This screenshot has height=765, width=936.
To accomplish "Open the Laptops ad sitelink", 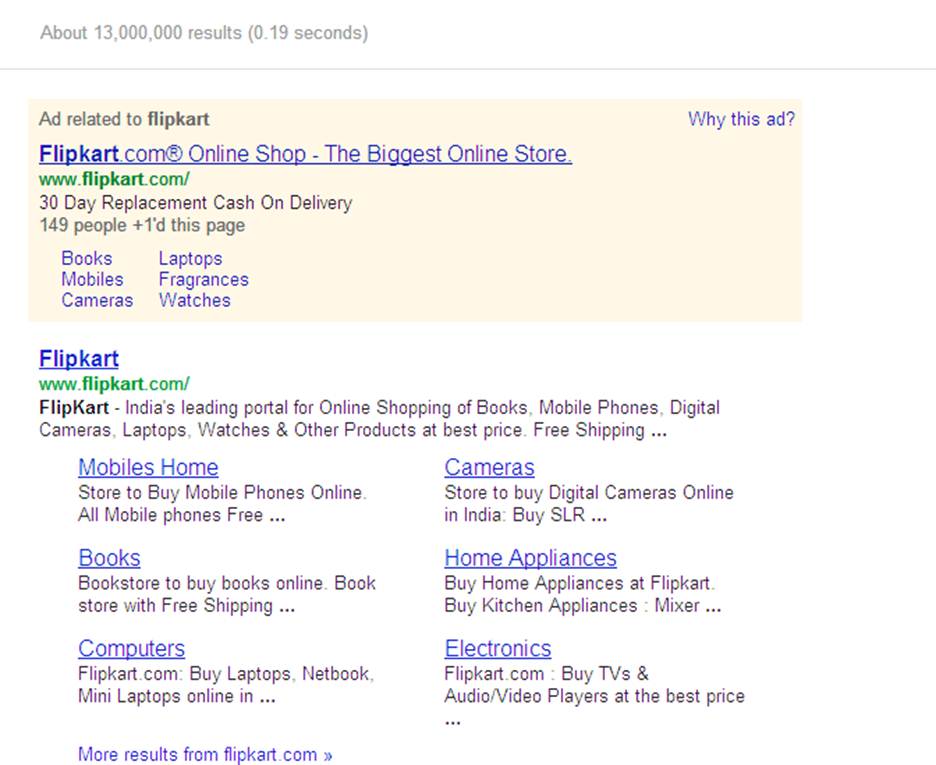I will tap(190, 258).
